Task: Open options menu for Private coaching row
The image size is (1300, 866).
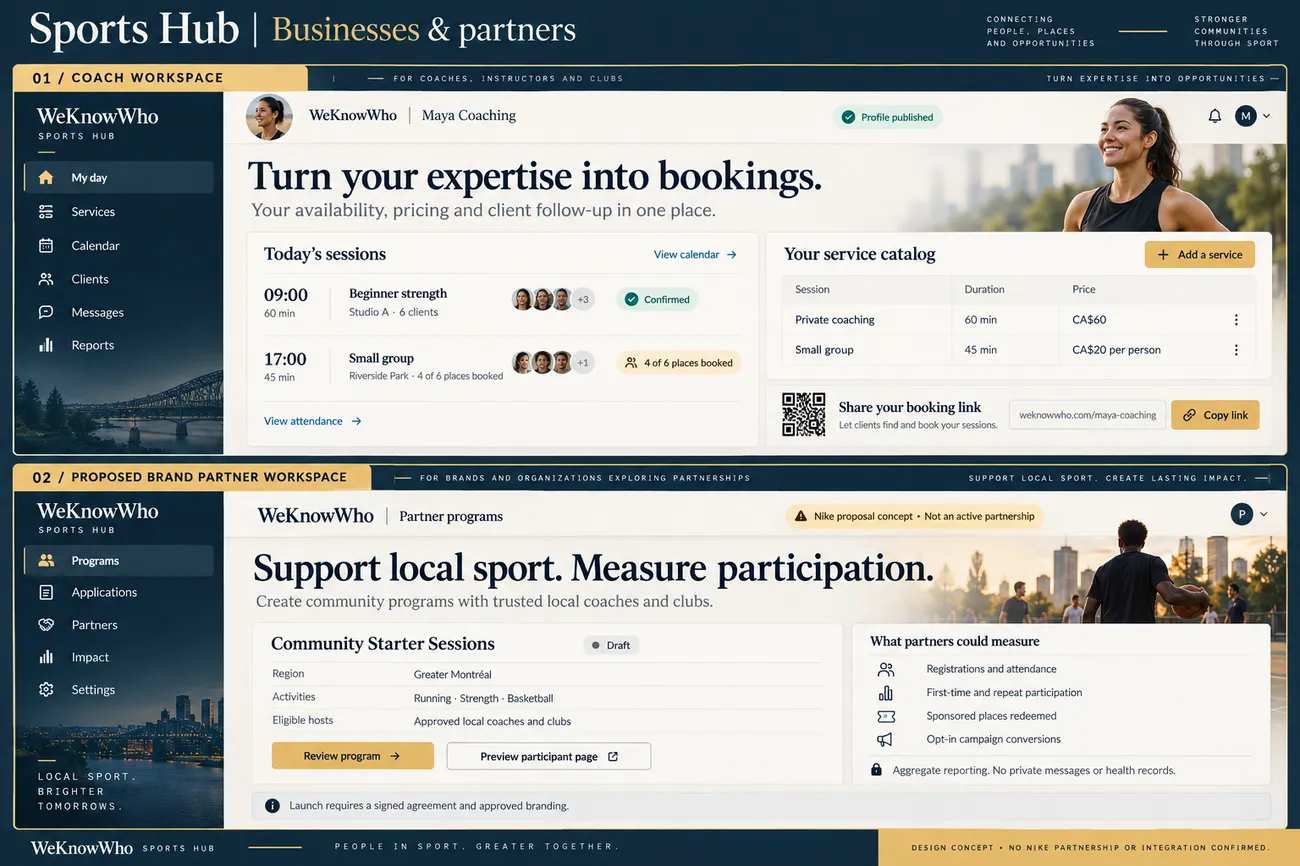Action: point(1236,320)
